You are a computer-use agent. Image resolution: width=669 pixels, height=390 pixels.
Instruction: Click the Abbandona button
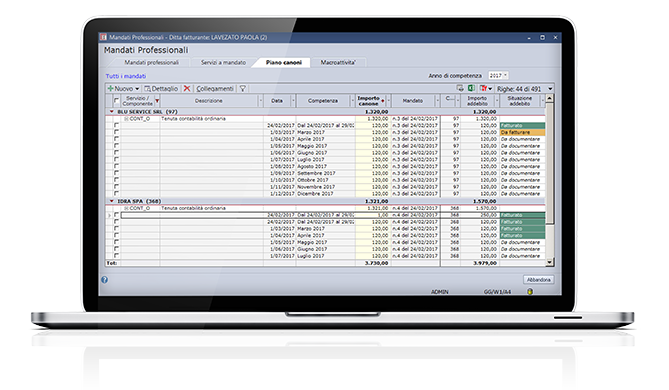(x=538, y=280)
